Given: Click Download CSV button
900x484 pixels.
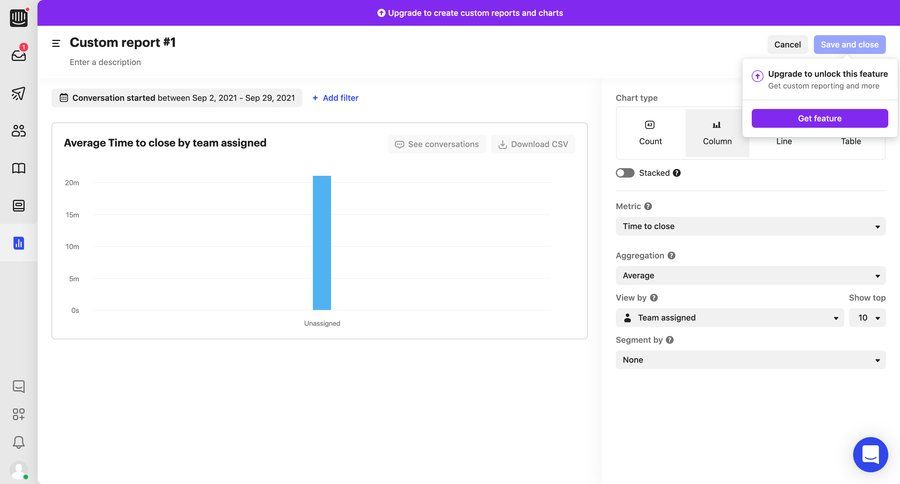Looking at the screenshot, I should coord(533,144).
